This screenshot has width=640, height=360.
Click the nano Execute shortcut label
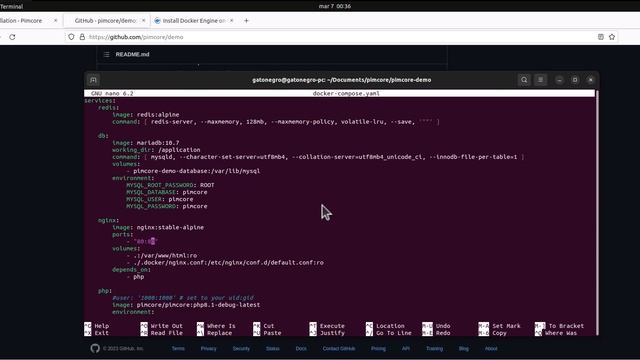pos(332,326)
